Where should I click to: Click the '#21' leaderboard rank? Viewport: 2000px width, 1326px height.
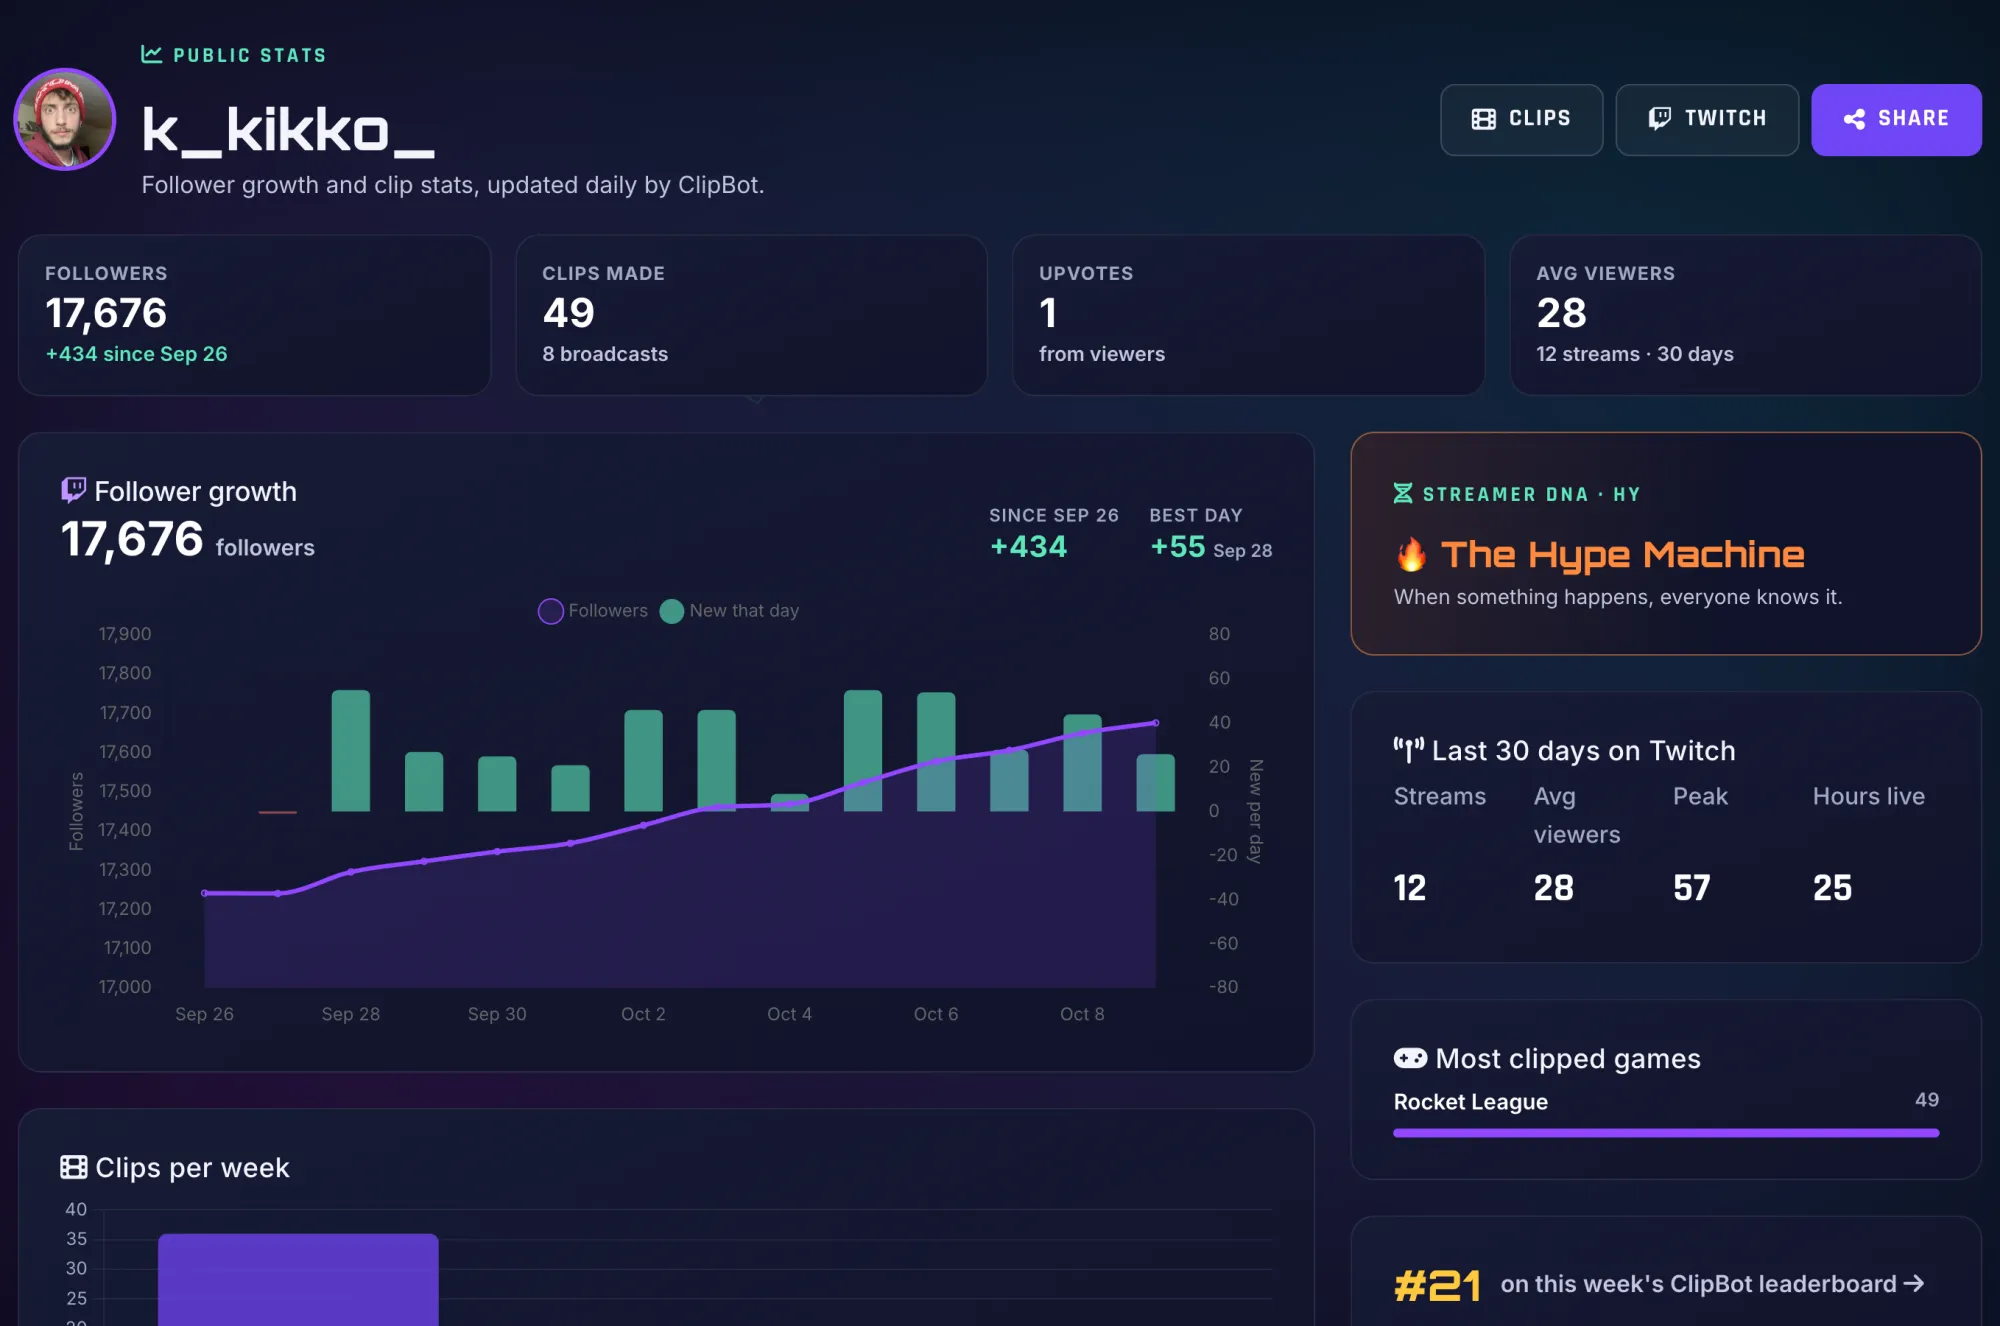[x=1437, y=1285]
